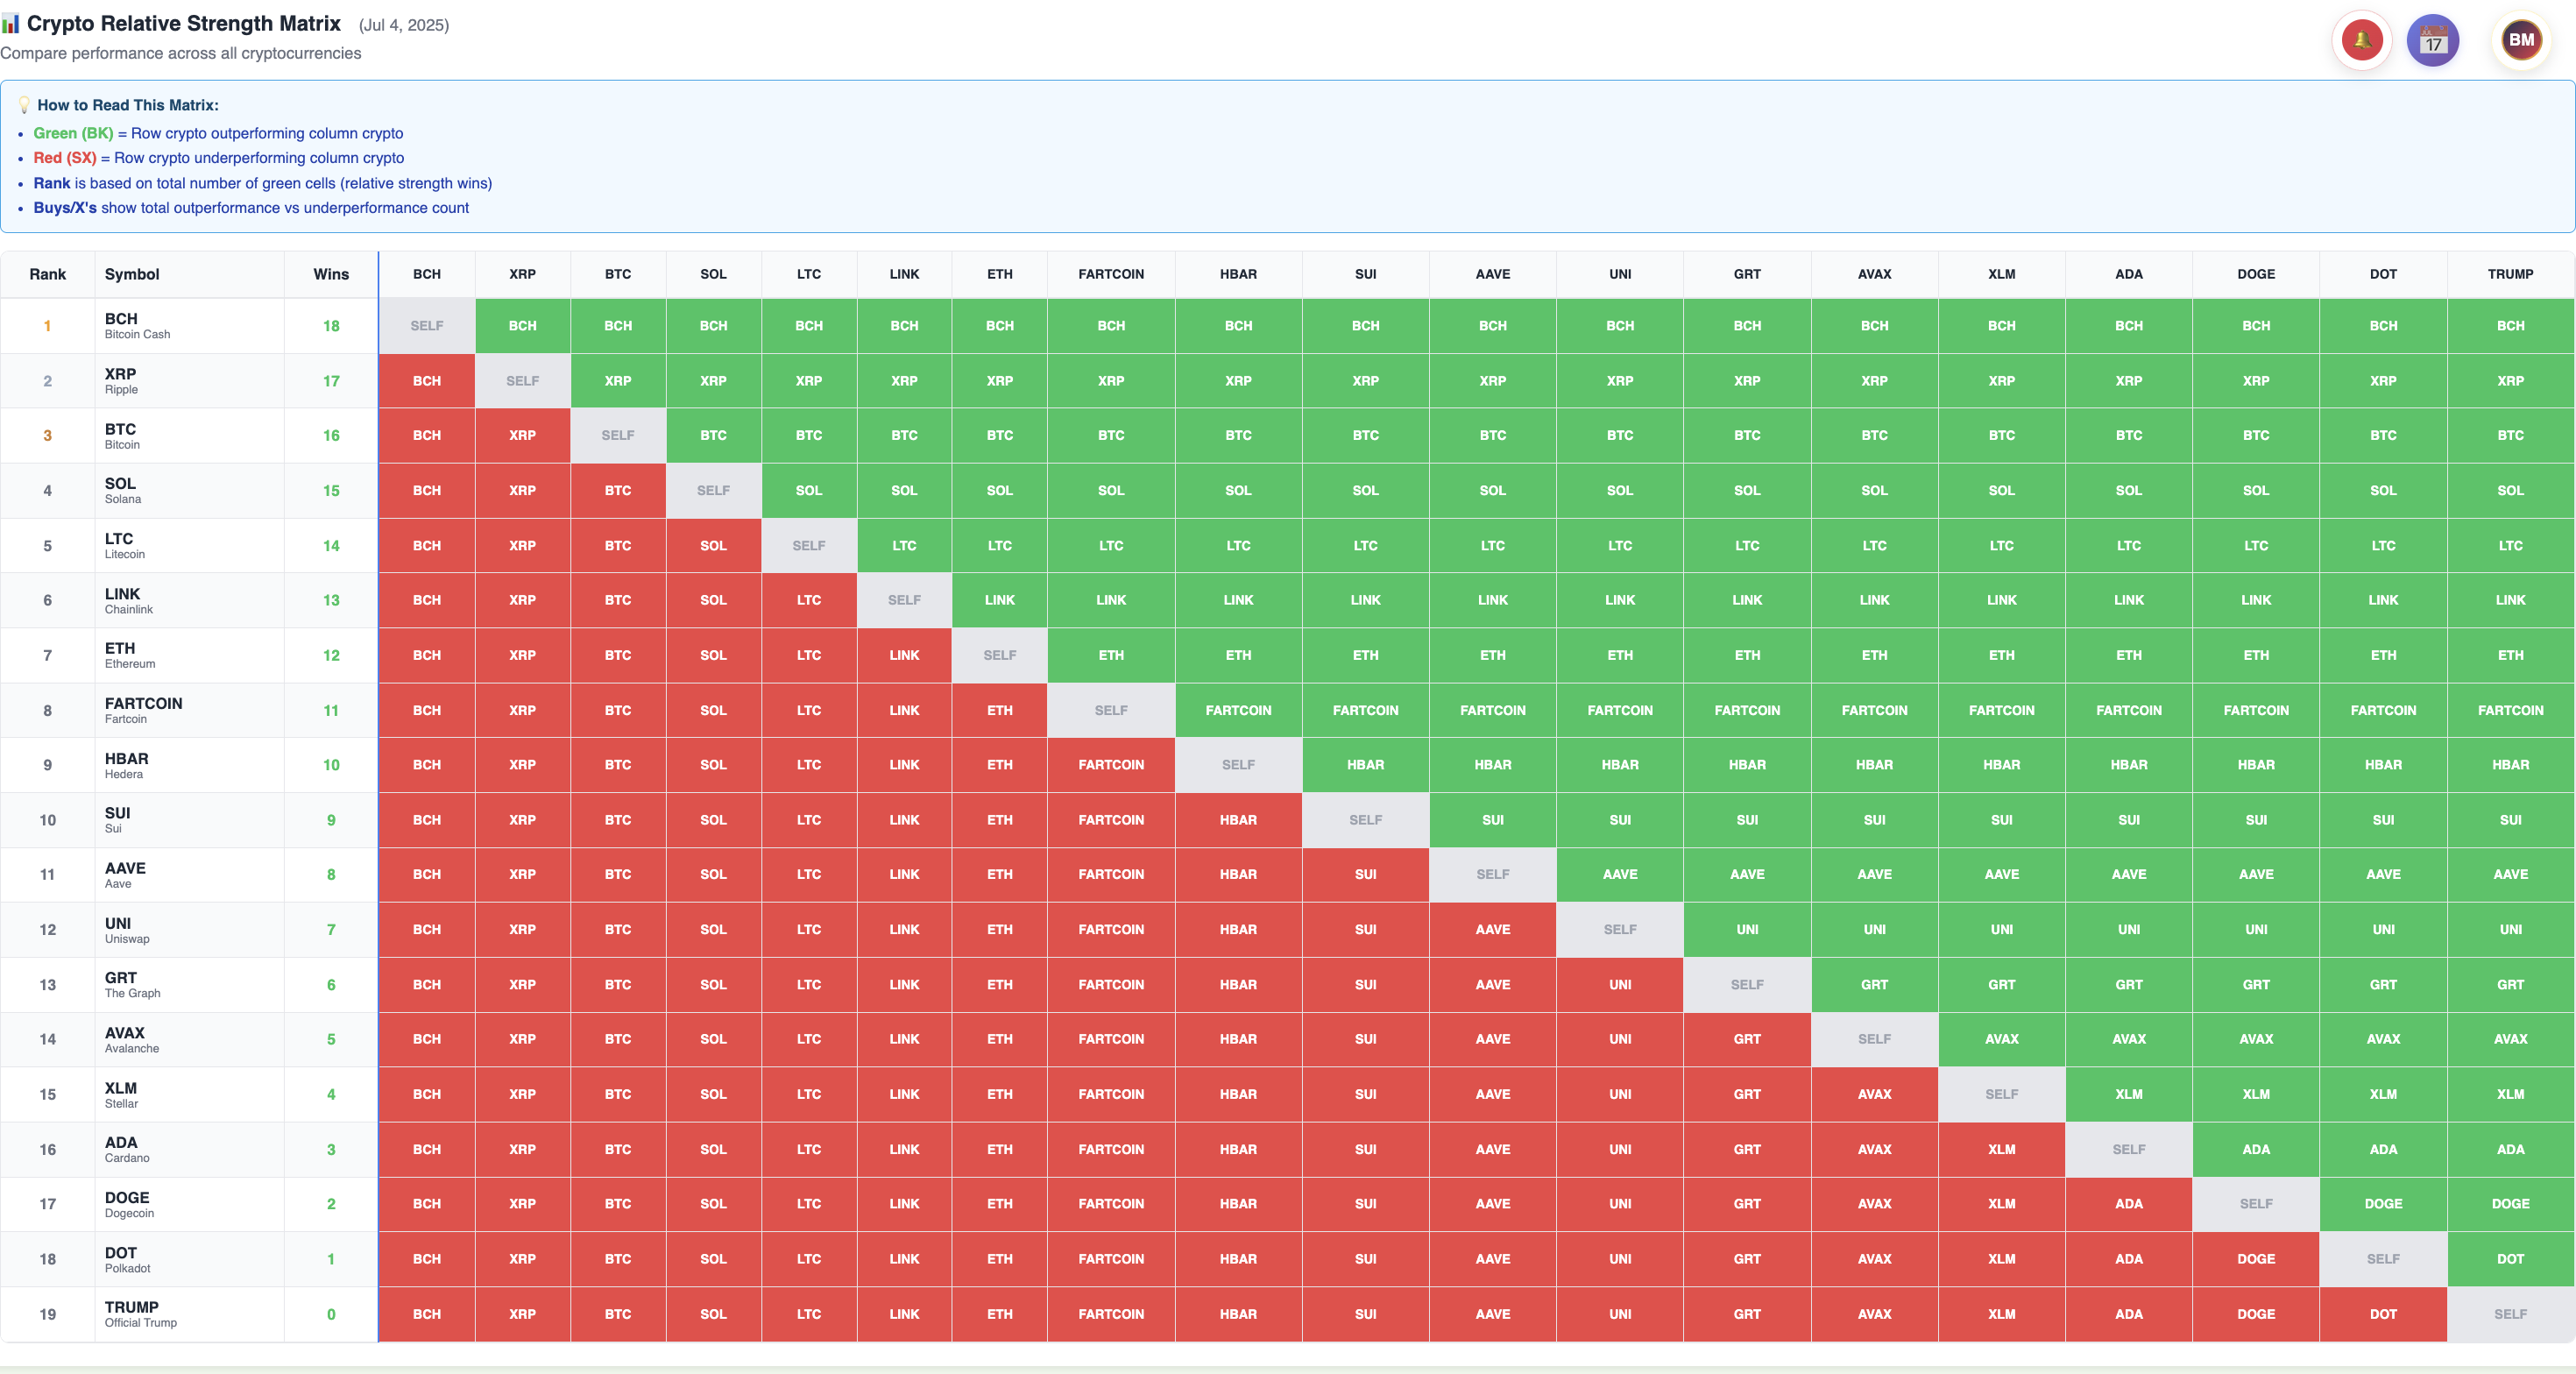Select the TRUMP column header
The width and height of the screenshot is (2576, 1374).
tap(2510, 274)
